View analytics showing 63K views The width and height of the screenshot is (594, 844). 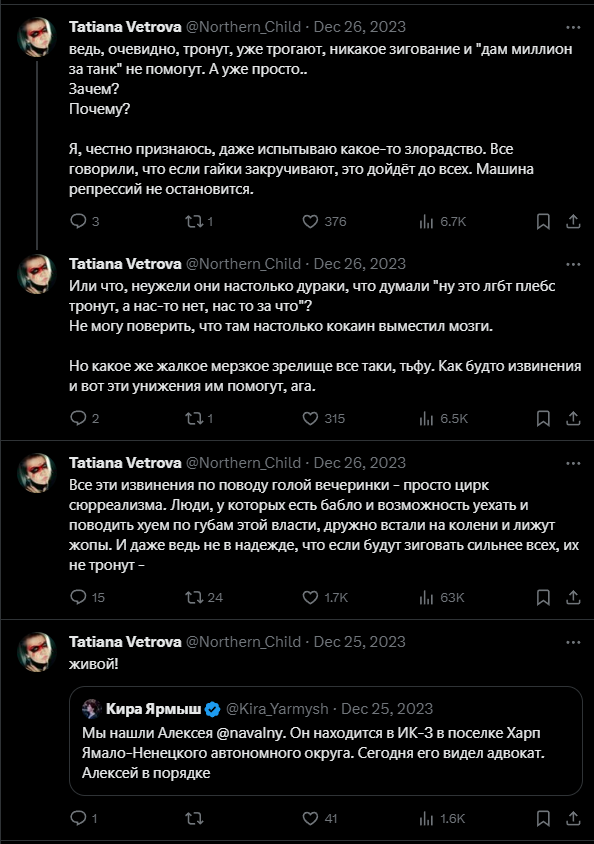[441, 597]
